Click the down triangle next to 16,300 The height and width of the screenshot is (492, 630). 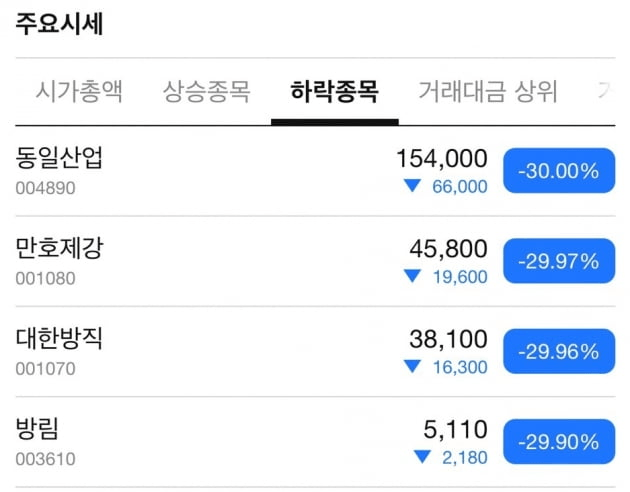412,367
